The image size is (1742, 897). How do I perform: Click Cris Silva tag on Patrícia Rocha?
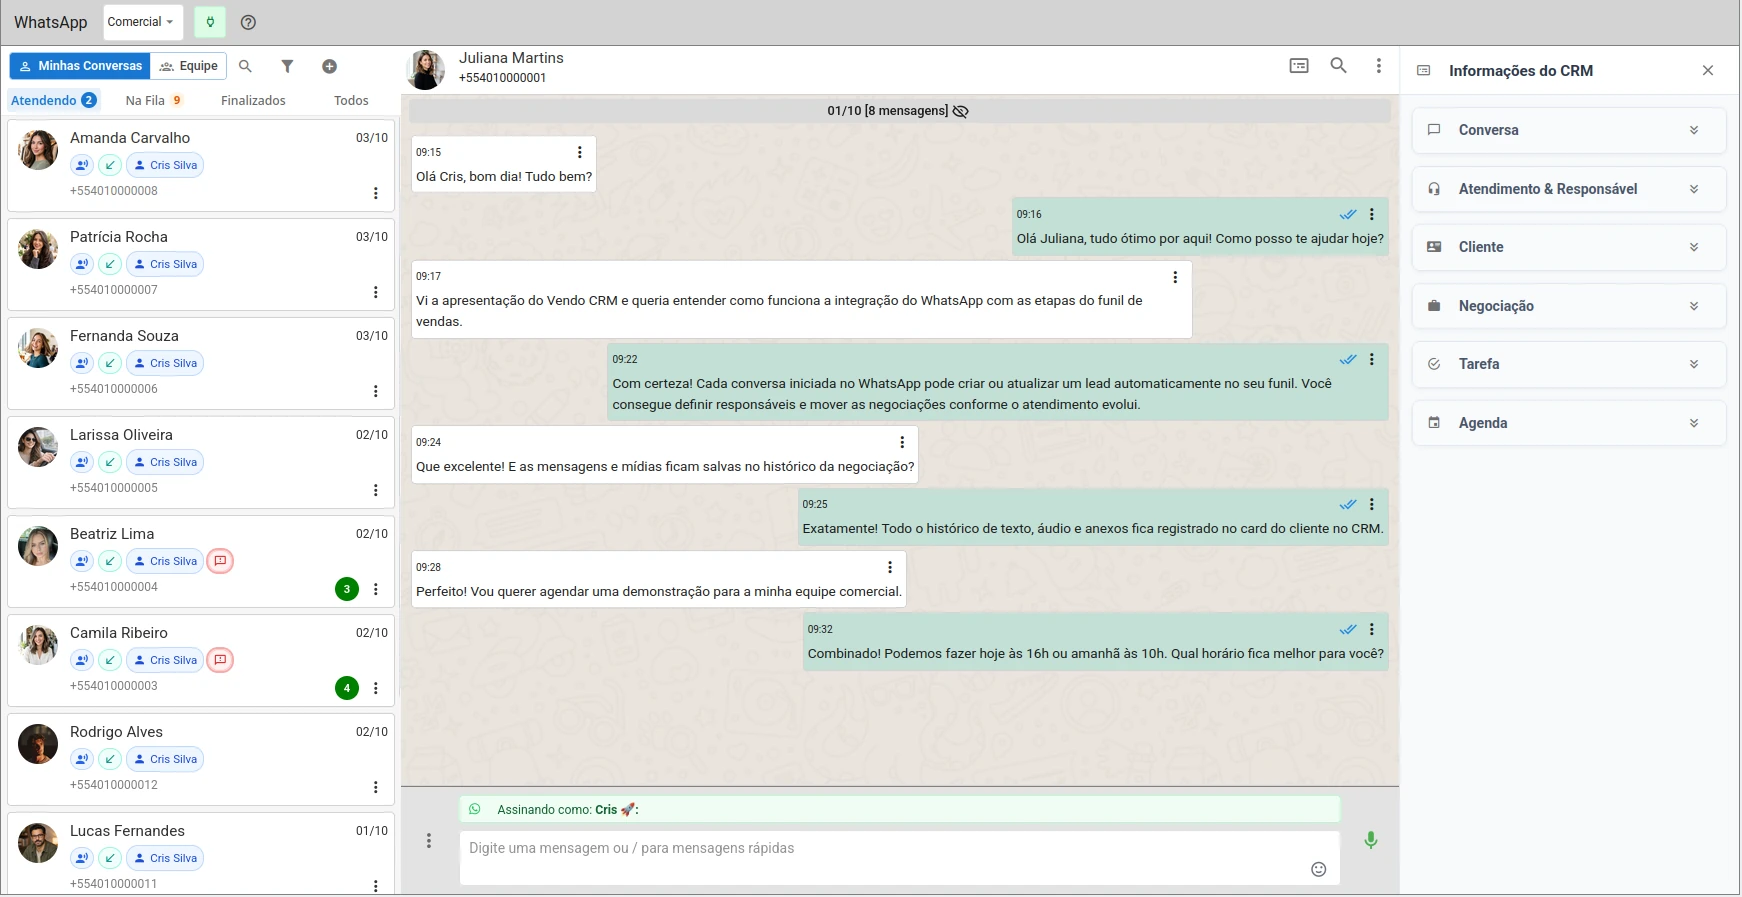coord(165,264)
